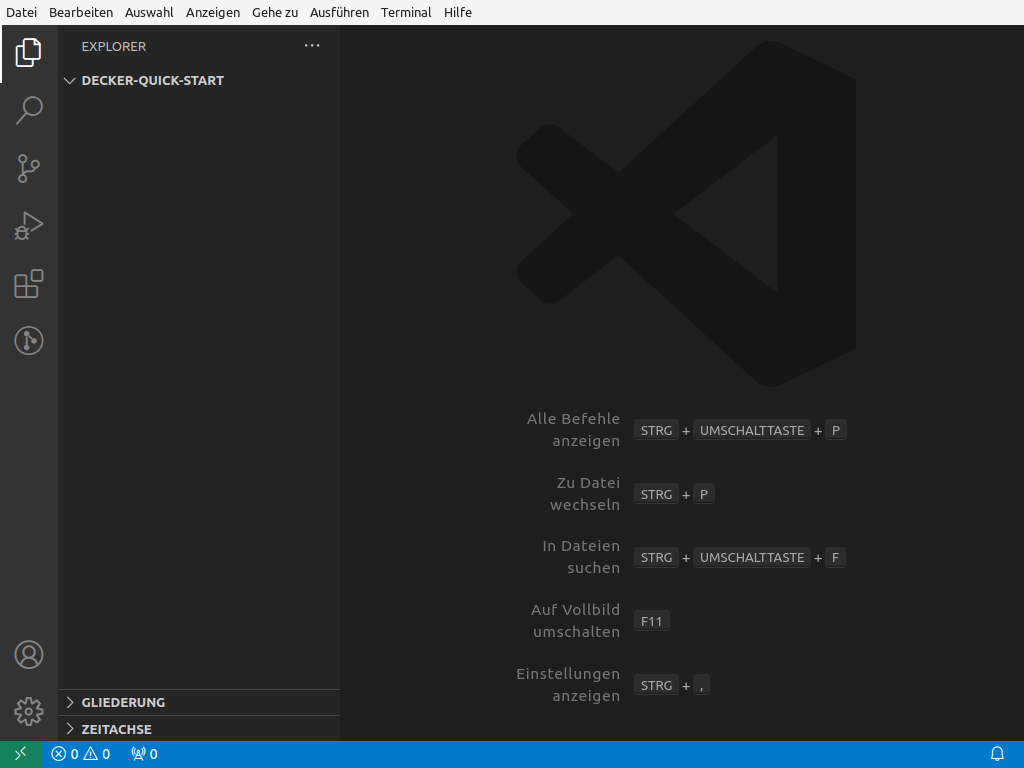Open the Hilfe menu

tap(458, 12)
